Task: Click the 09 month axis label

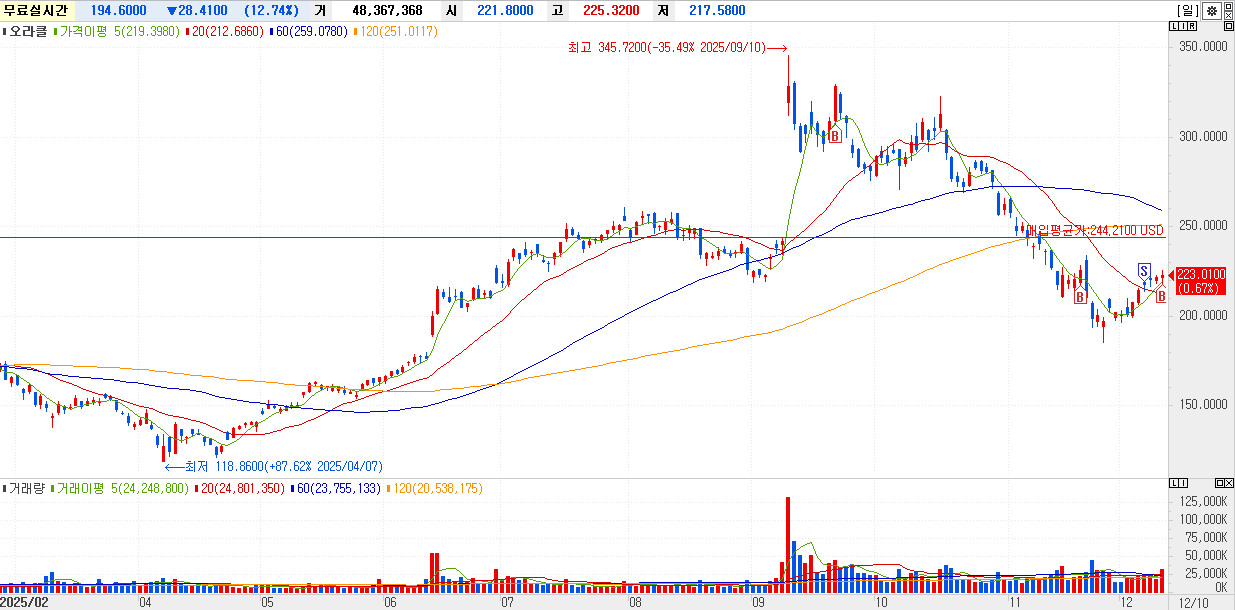Action: pos(758,602)
